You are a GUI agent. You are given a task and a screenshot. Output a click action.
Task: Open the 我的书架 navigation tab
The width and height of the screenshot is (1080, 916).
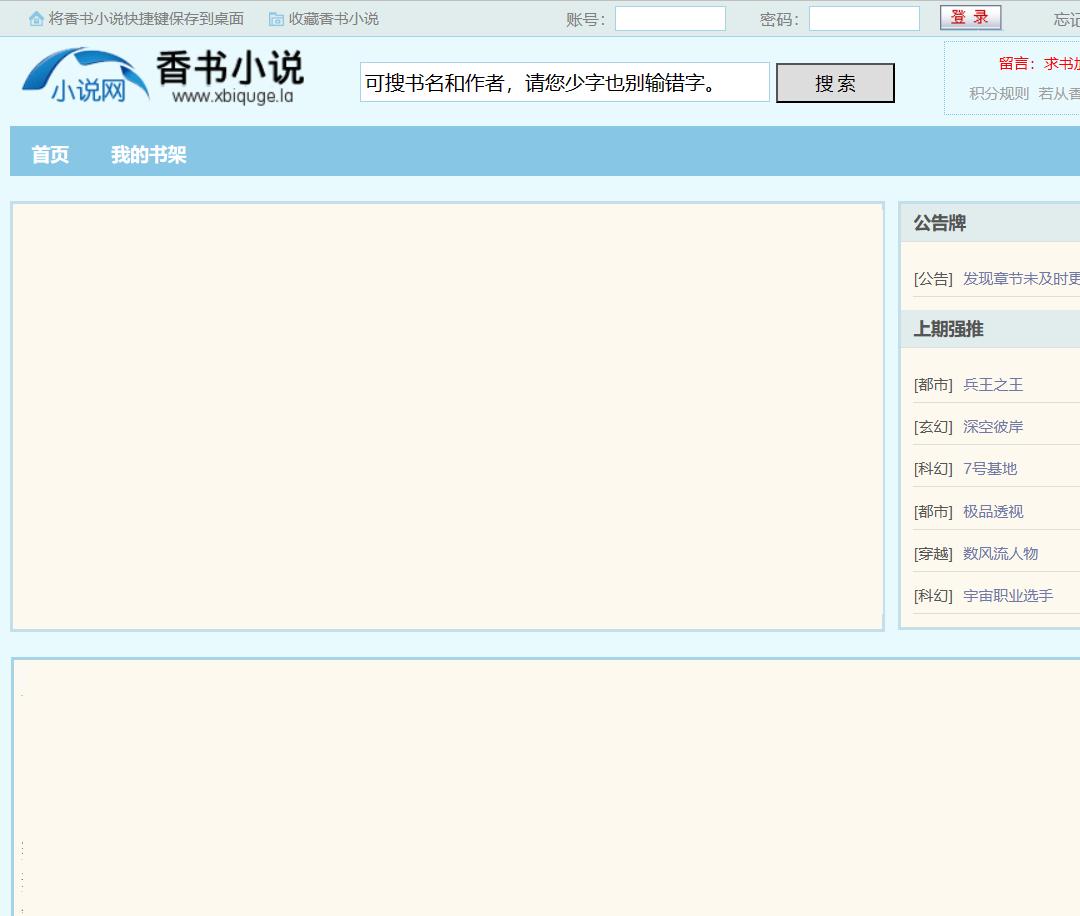(x=148, y=155)
